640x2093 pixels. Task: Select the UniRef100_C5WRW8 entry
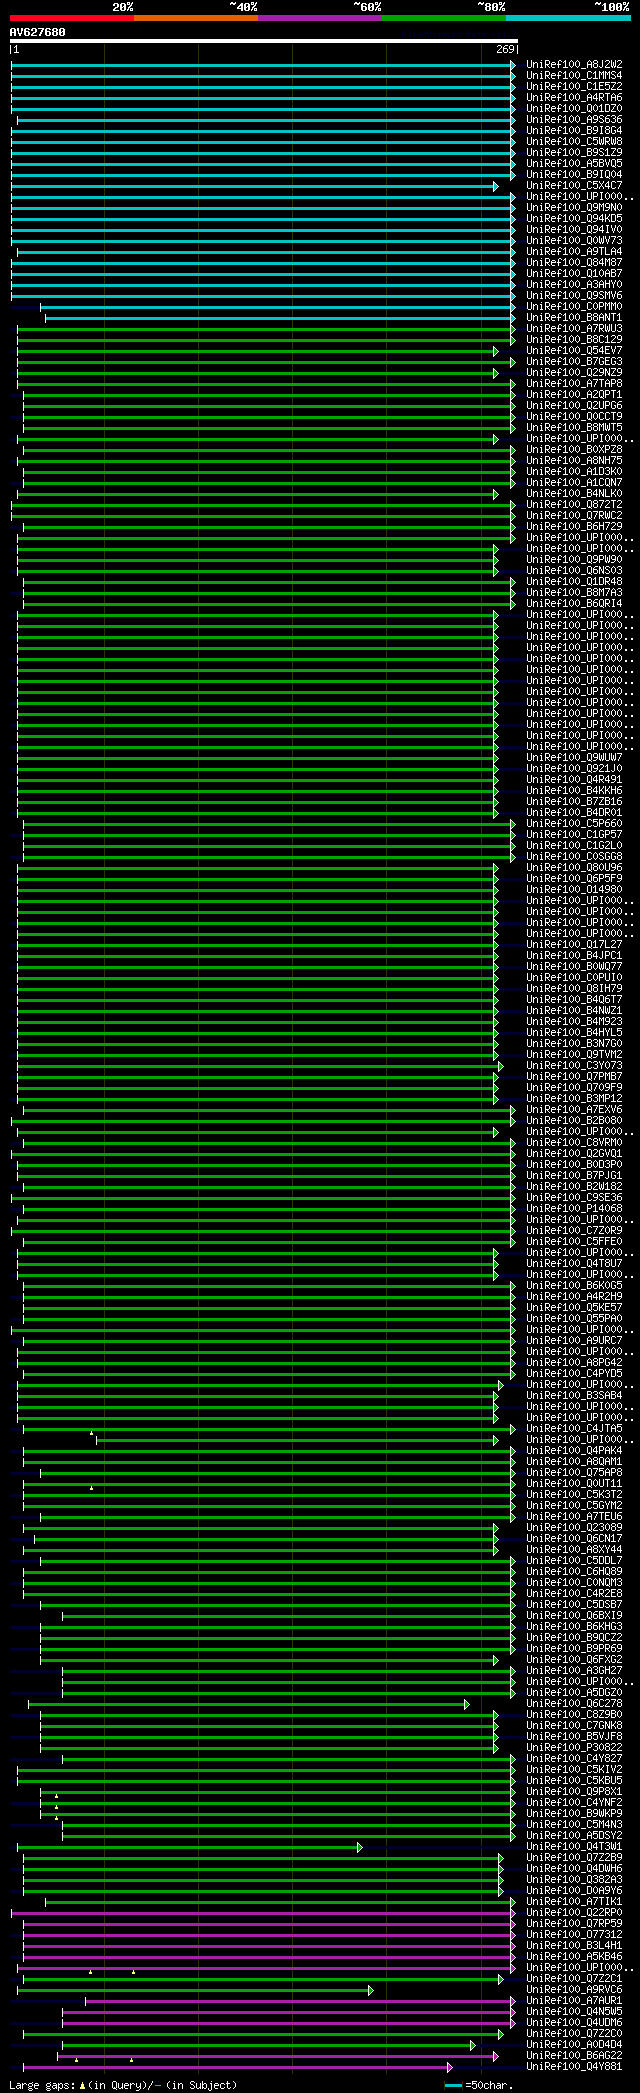(x=574, y=142)
